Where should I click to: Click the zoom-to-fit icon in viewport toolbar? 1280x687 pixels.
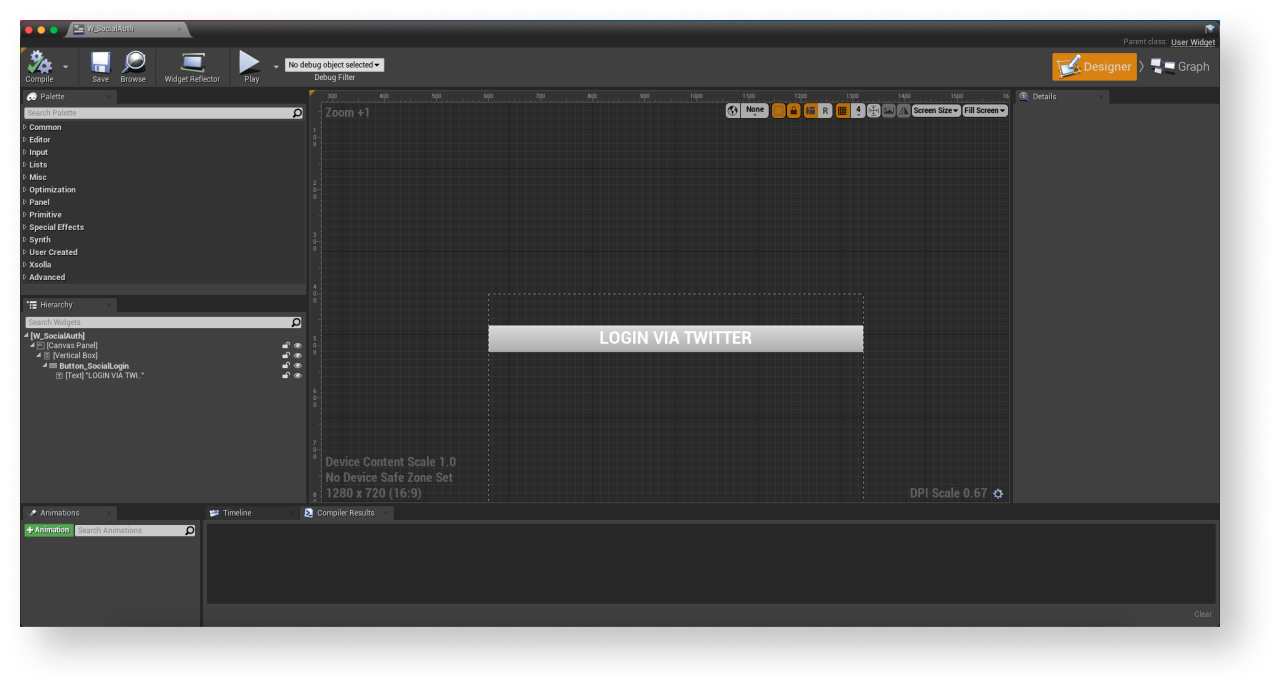pyautogui.click(x=873, y=111)
